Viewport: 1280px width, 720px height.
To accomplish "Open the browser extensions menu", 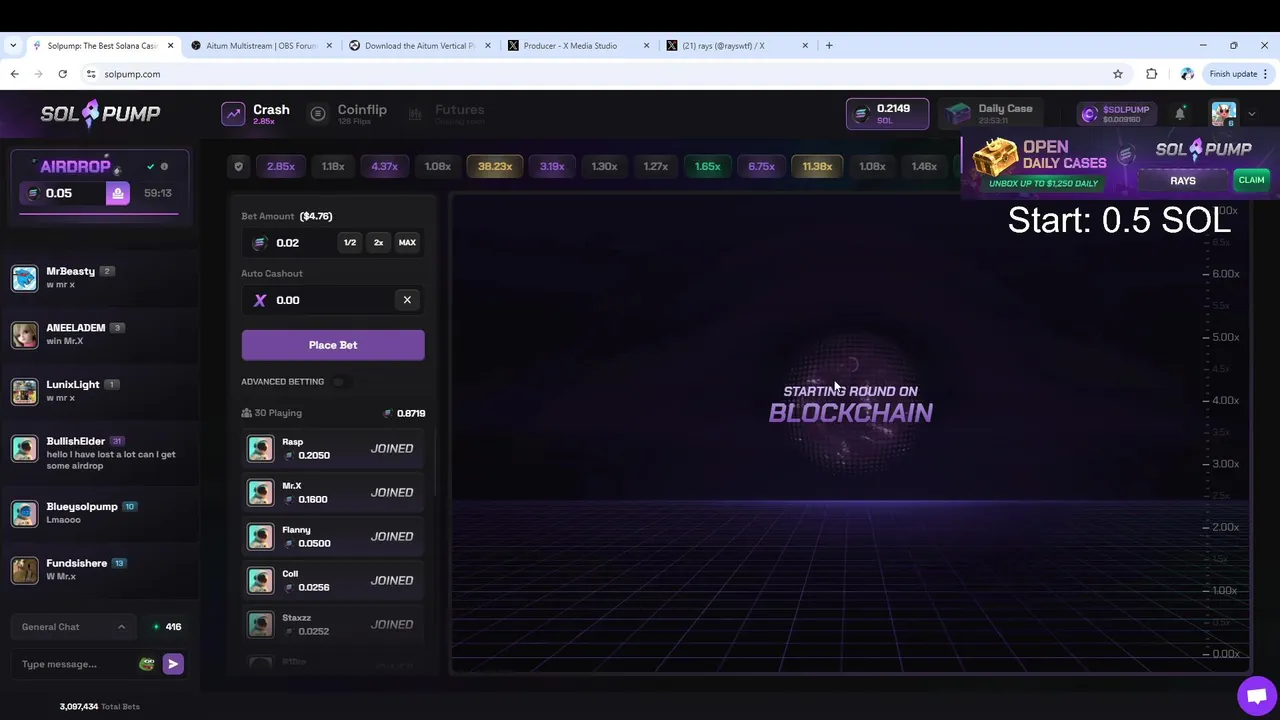I will coord(1151,74).
